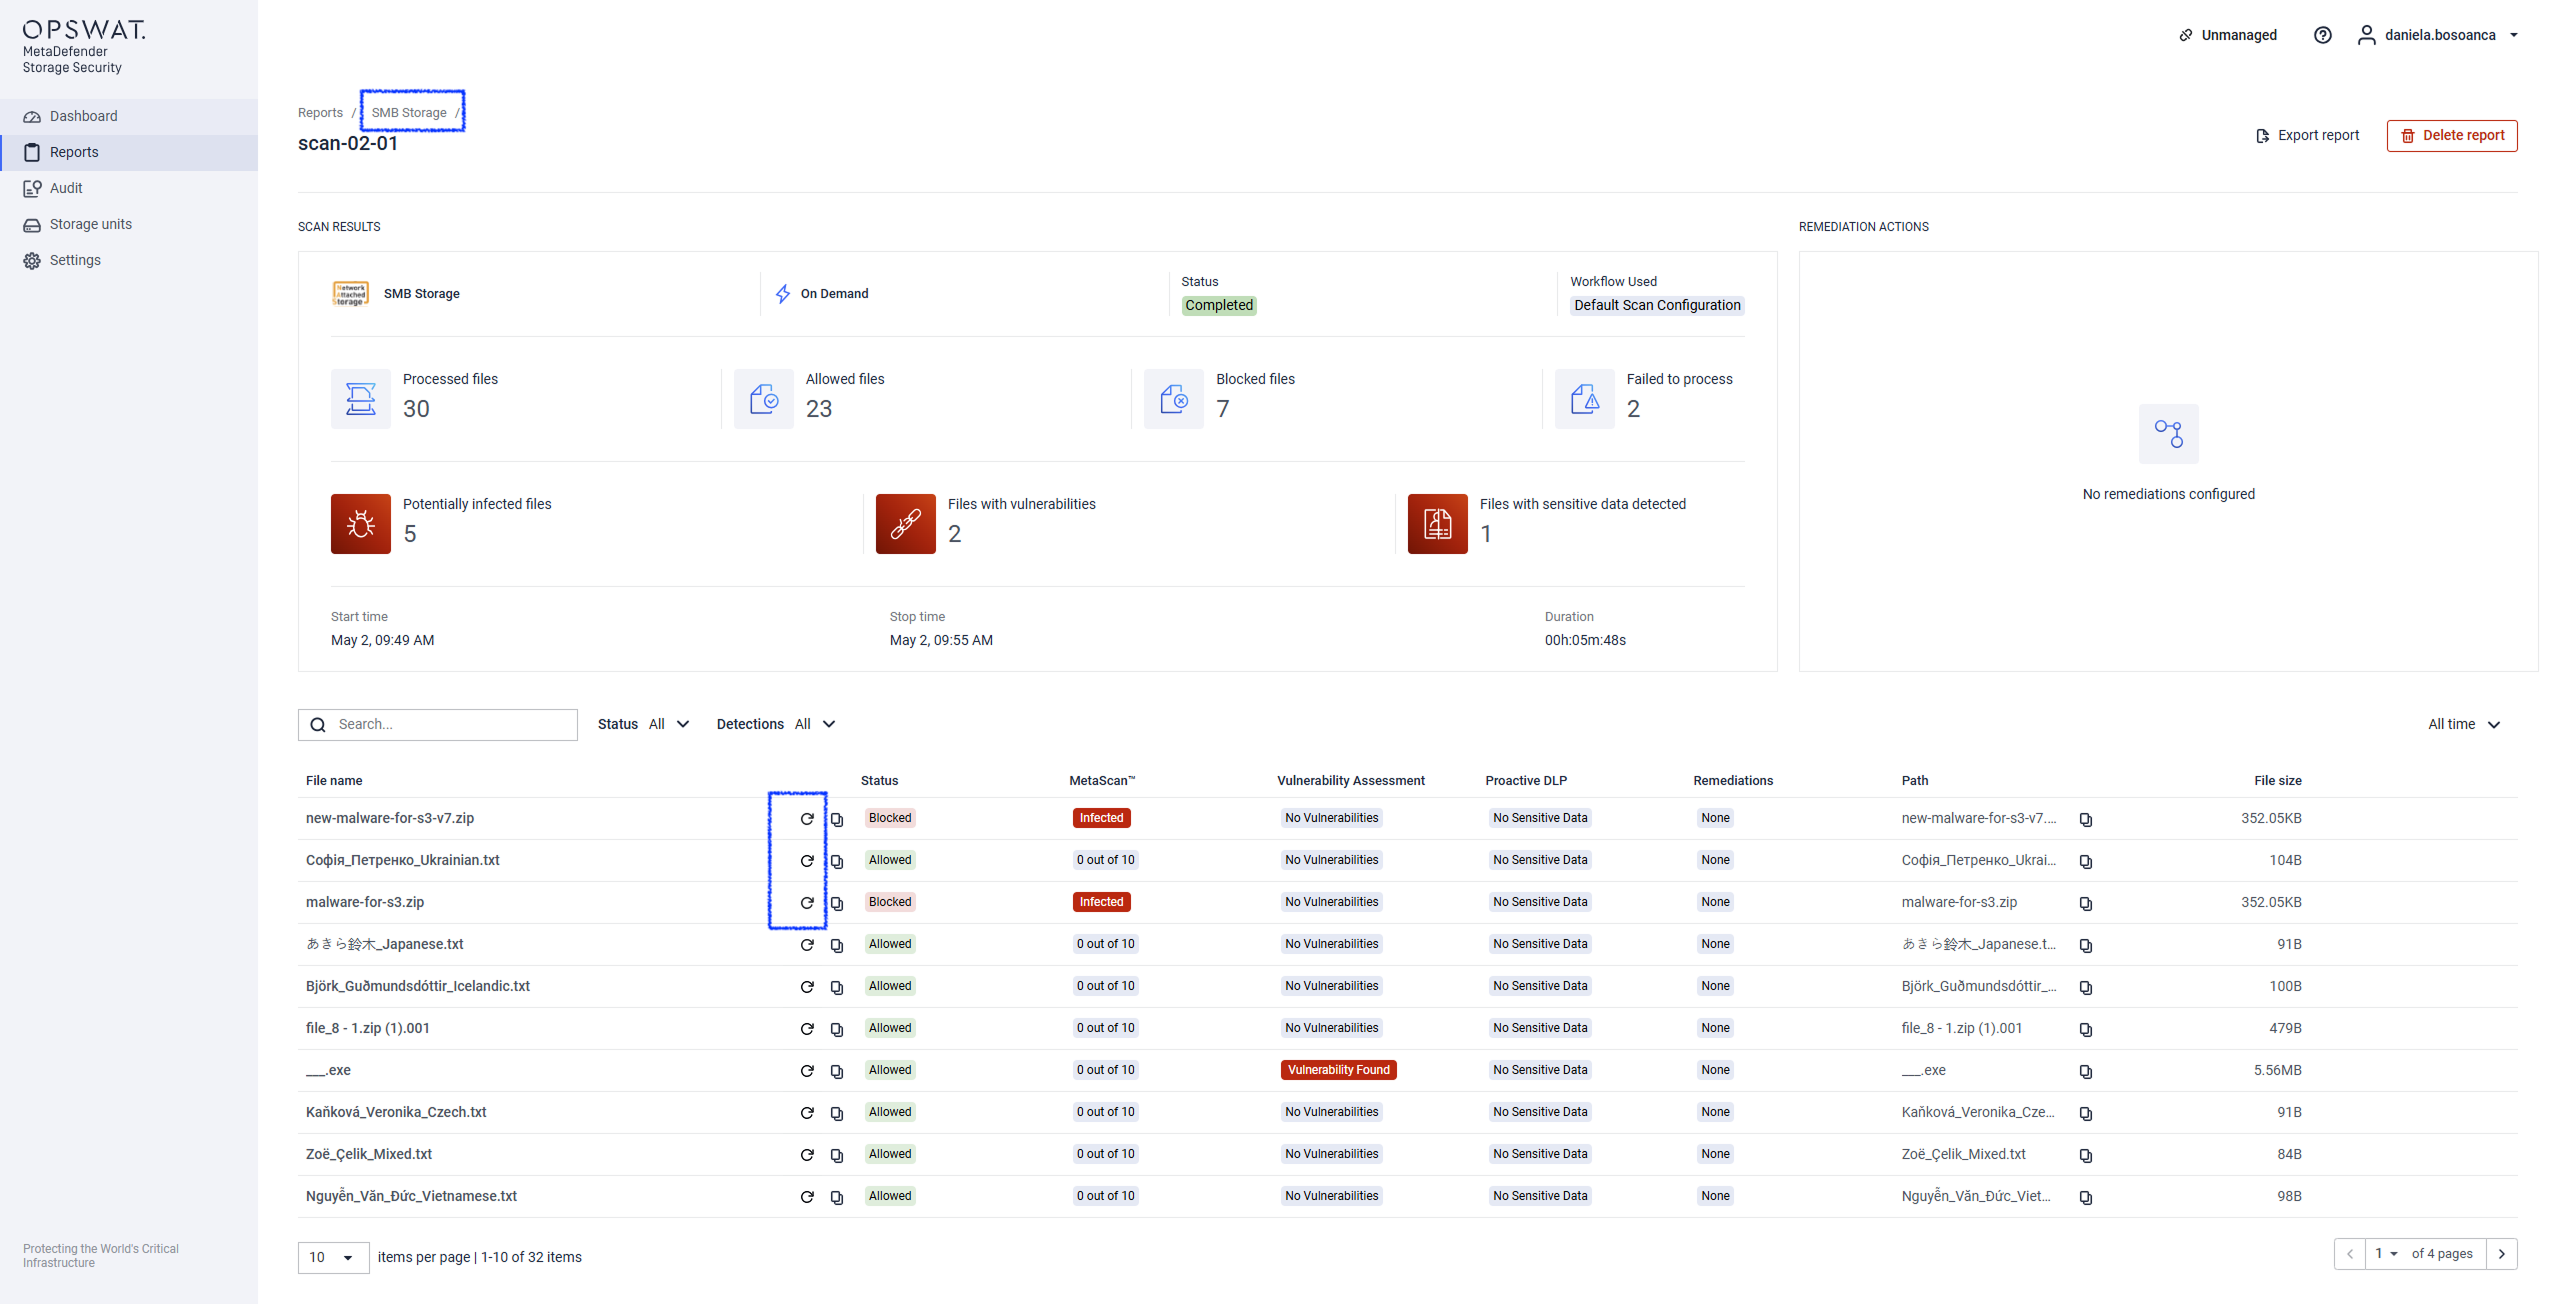Copy path of ___.exe file
Screen dimensions: 2557x1304
click(2085, 1072)
